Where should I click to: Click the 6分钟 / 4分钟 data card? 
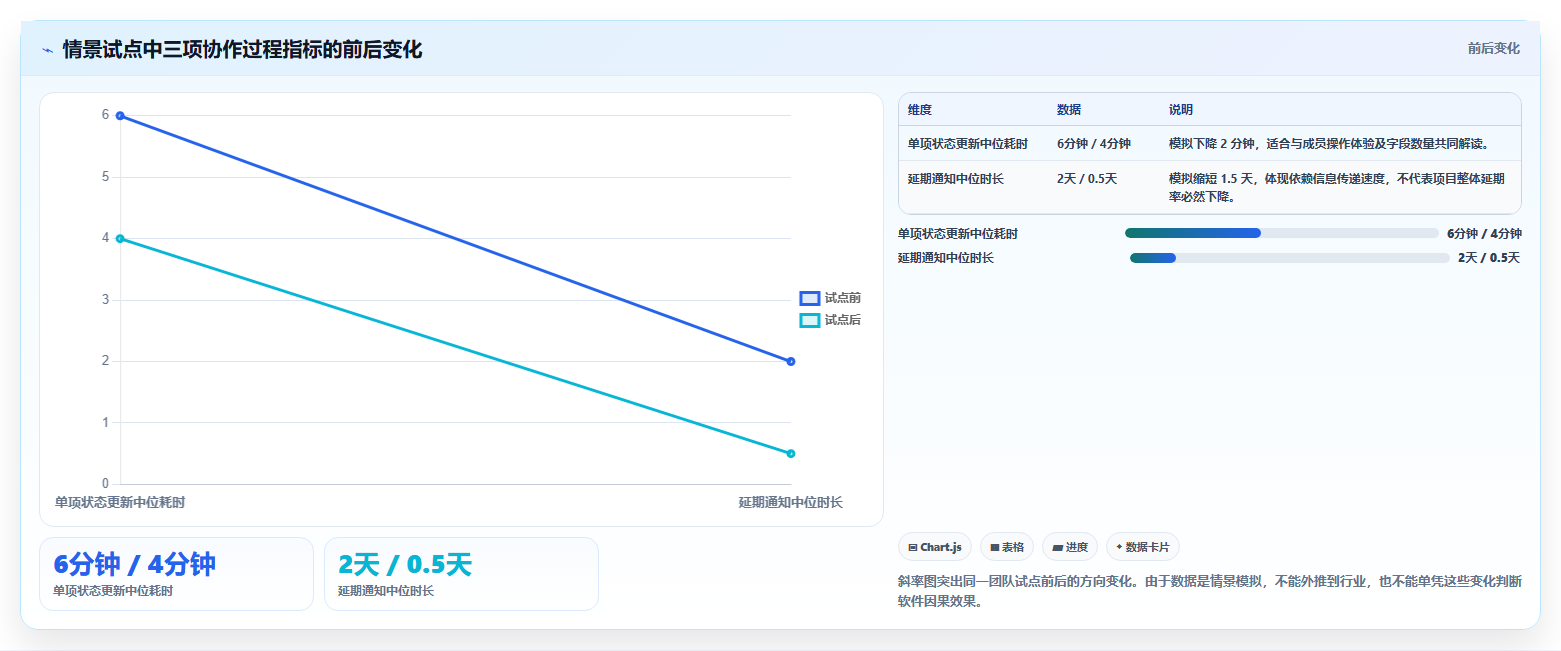[176, 574]
